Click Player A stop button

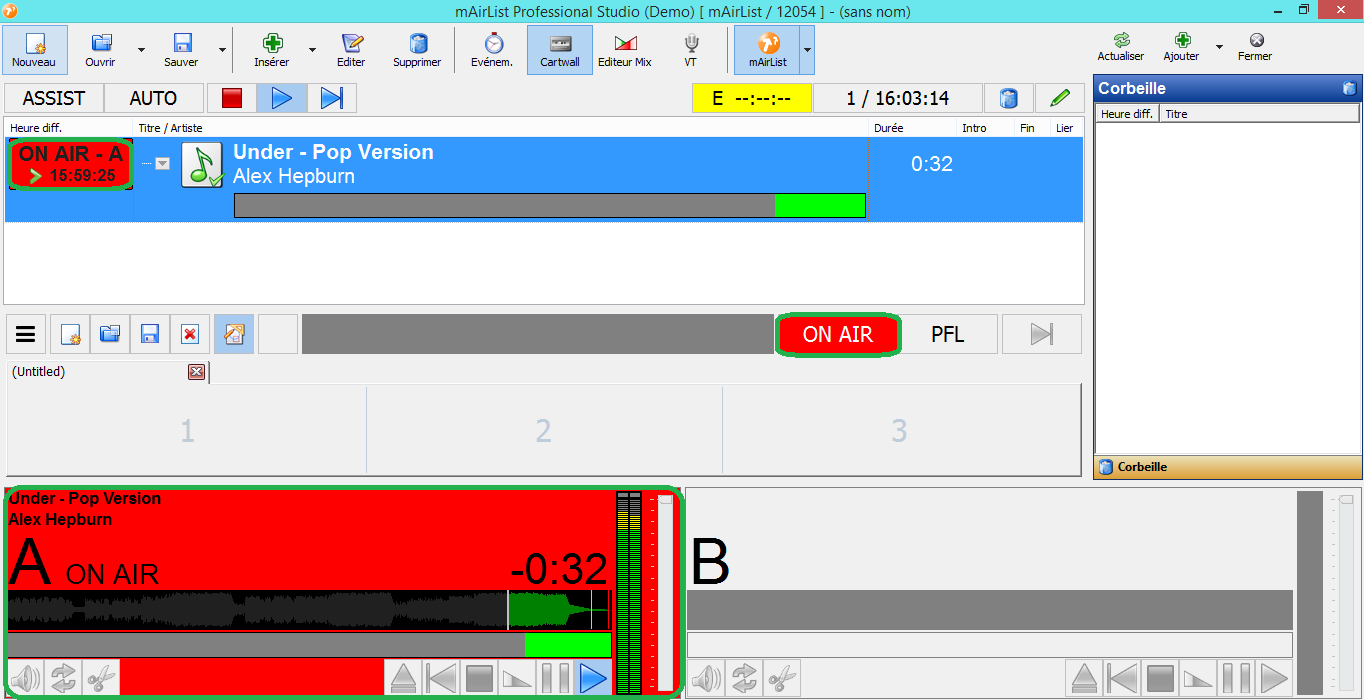coord(480,678)
